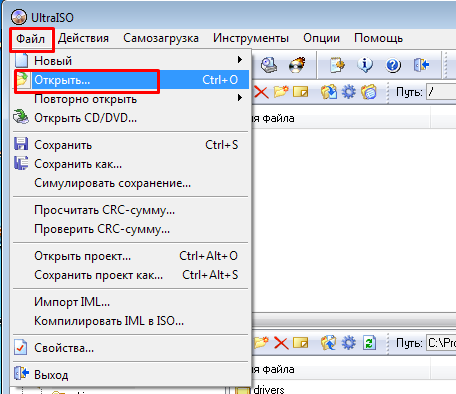Choose Выход to quit UltraISO
This screenshot has height=394, width=456.
pyautogui.click(x=131, y=375)
